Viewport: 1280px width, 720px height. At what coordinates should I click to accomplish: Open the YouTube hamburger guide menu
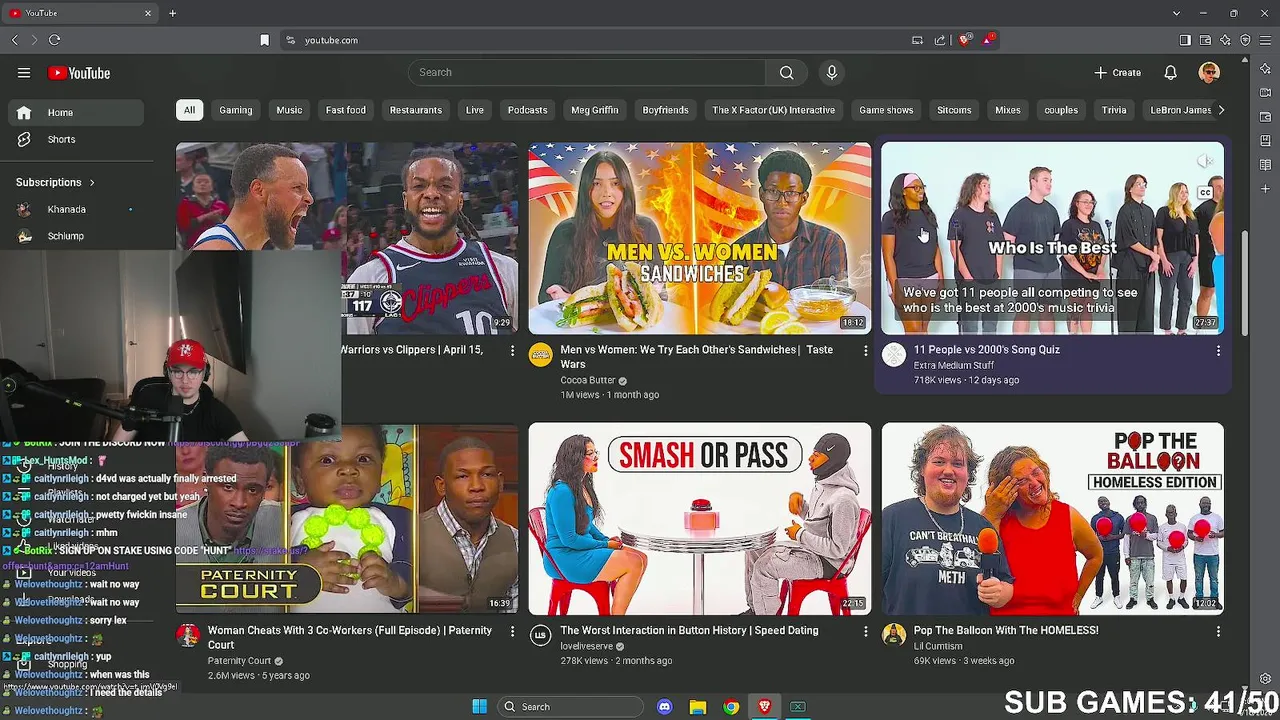tap(24, 73)
